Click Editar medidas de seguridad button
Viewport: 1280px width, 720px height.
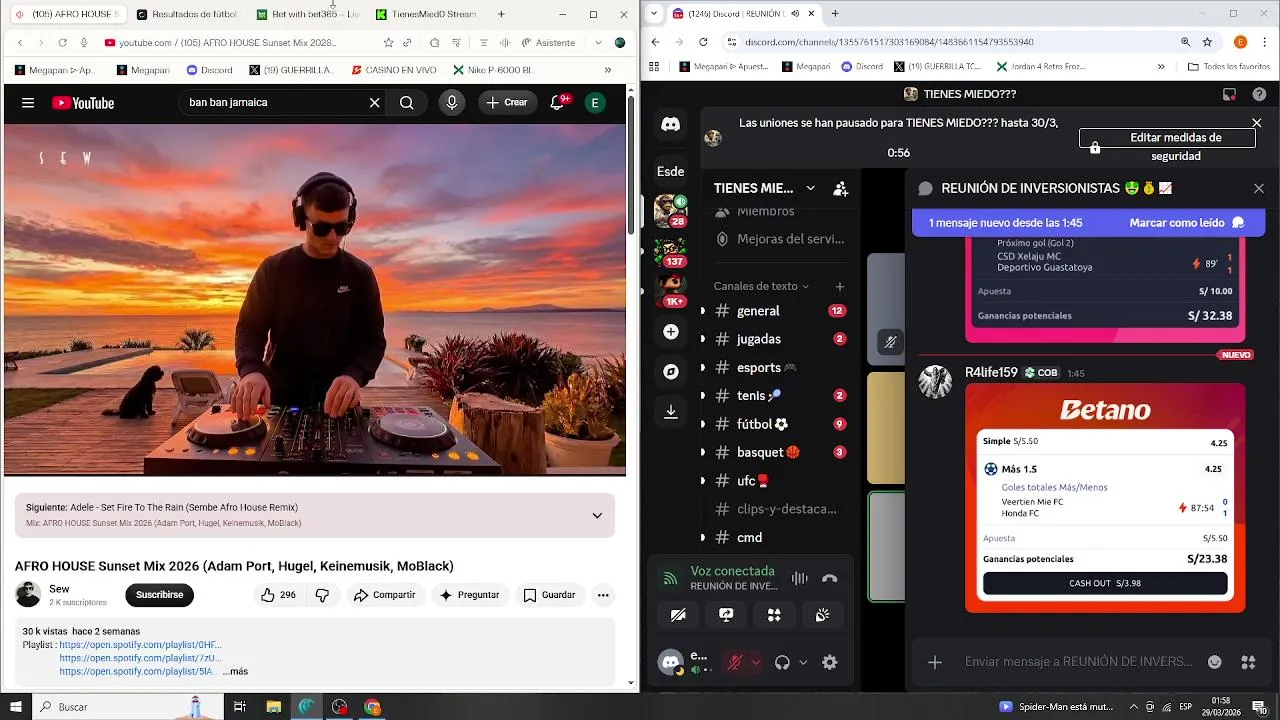[1167, 138]
